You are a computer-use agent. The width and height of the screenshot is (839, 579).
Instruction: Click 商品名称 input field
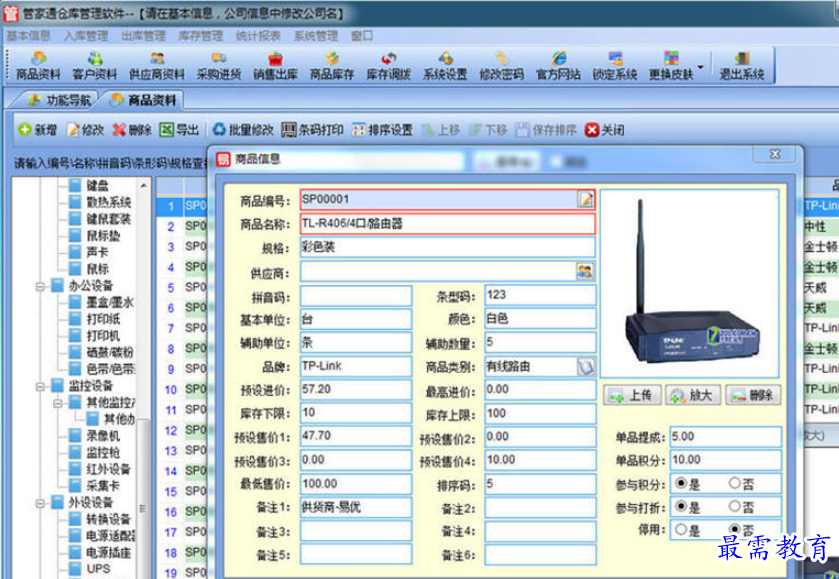pyautogui.click(x=447, y=224)
